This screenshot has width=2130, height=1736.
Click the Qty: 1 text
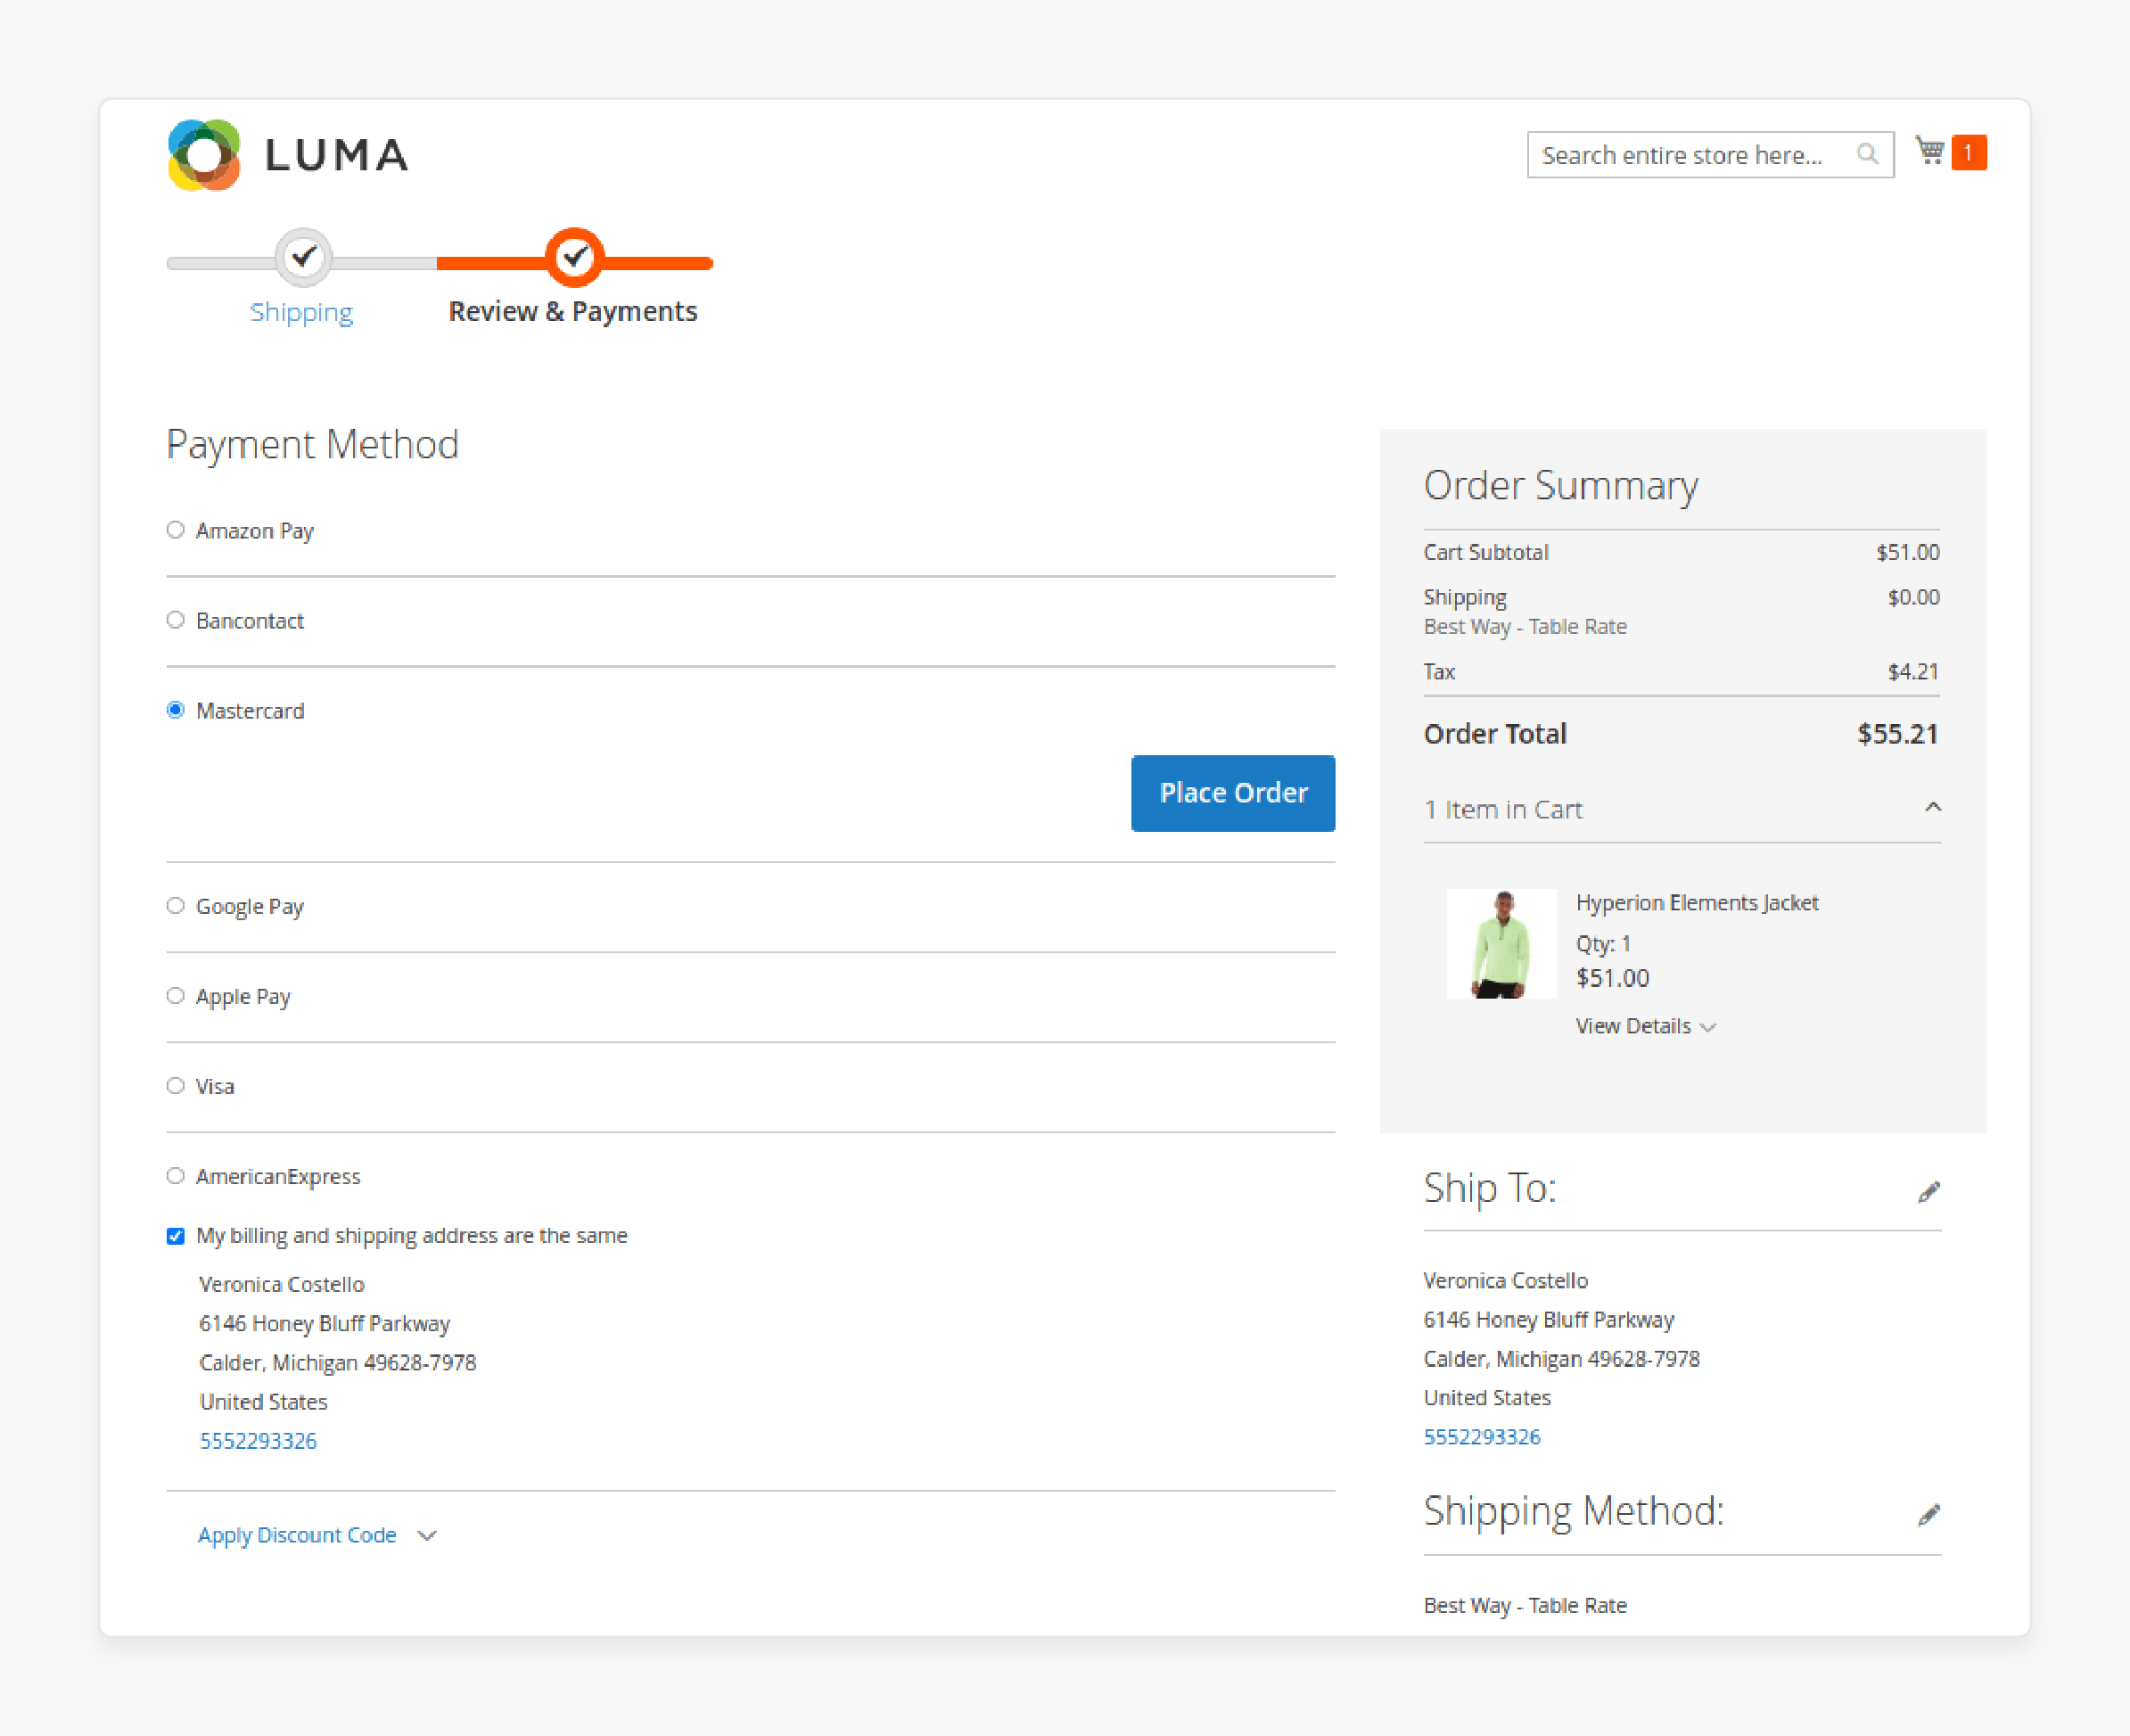click(x=1603, y=944)
